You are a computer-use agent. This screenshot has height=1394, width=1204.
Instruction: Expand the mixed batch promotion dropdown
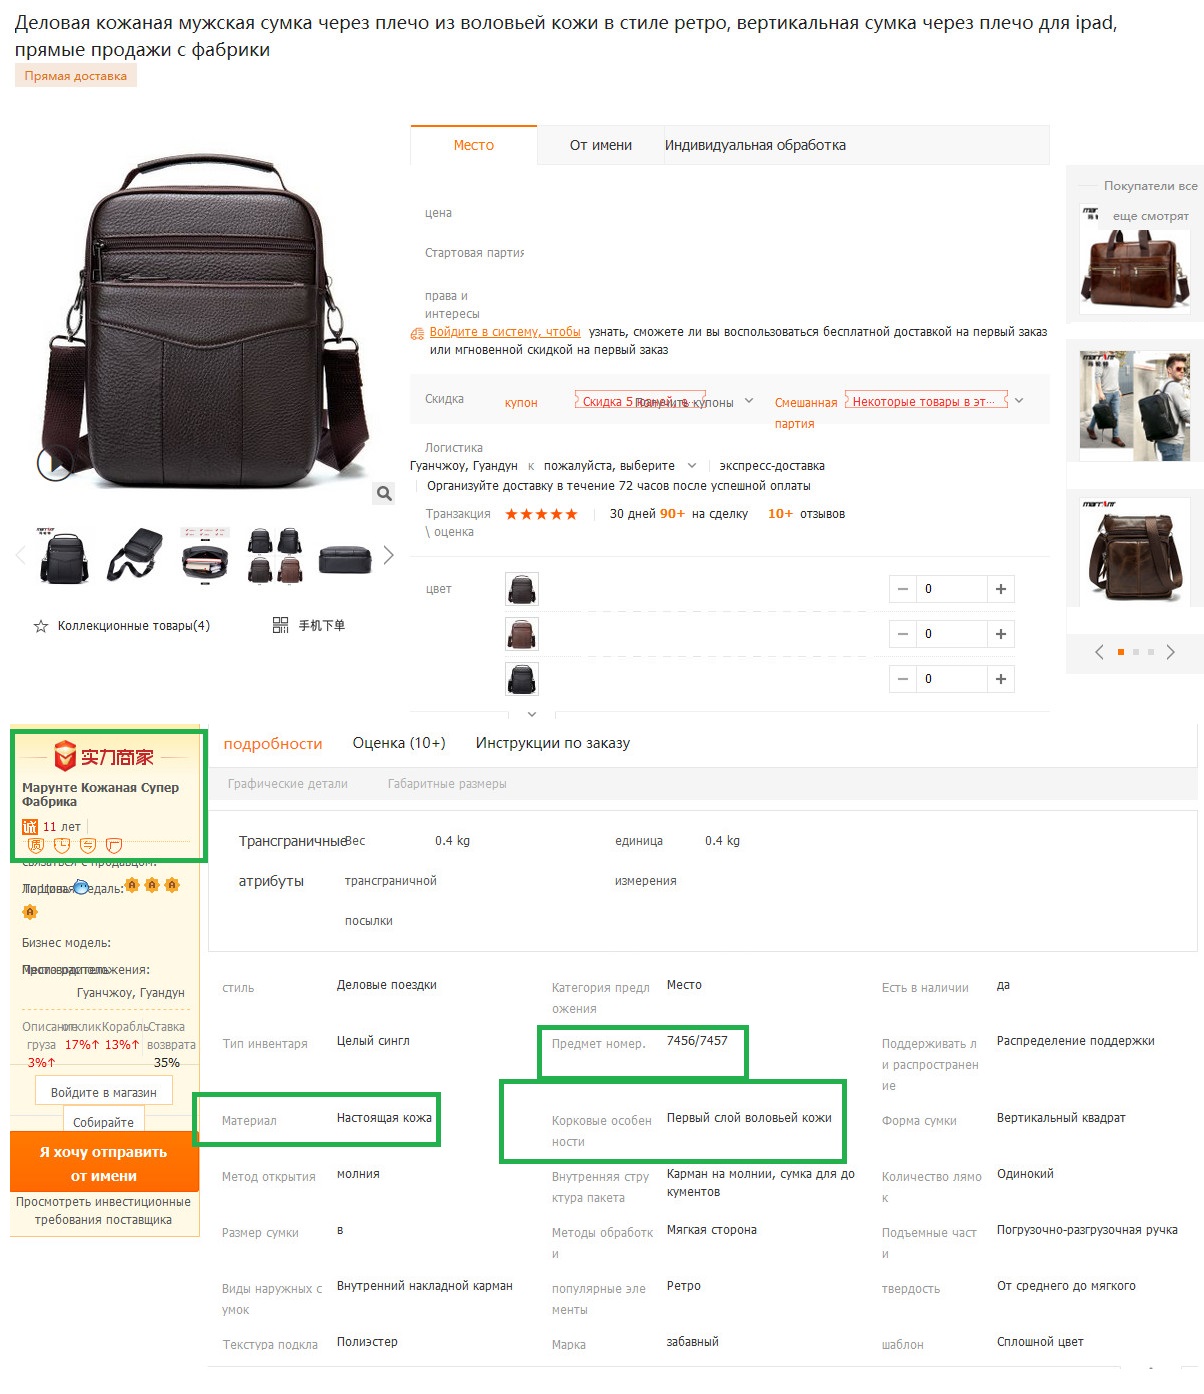1019,401
